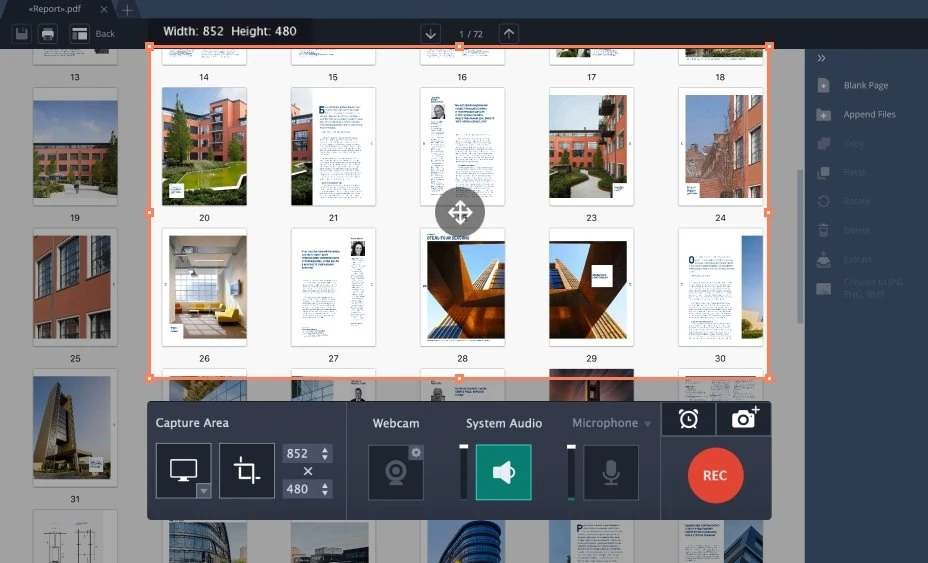The height and width of the screenshot is (563, 928).
Task: Switch to the «Report».pdf tab
Action: (55, 9)
